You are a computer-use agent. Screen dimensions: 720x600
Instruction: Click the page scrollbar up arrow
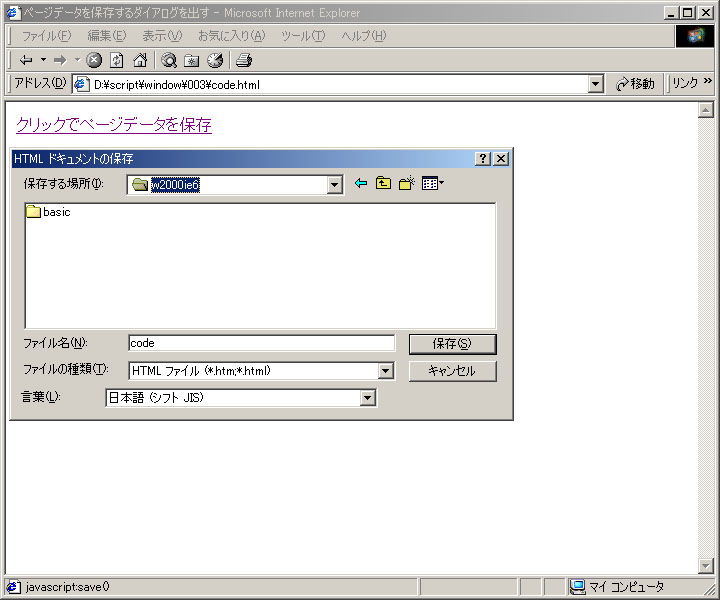pyautogui.click(x=705, y=110)
